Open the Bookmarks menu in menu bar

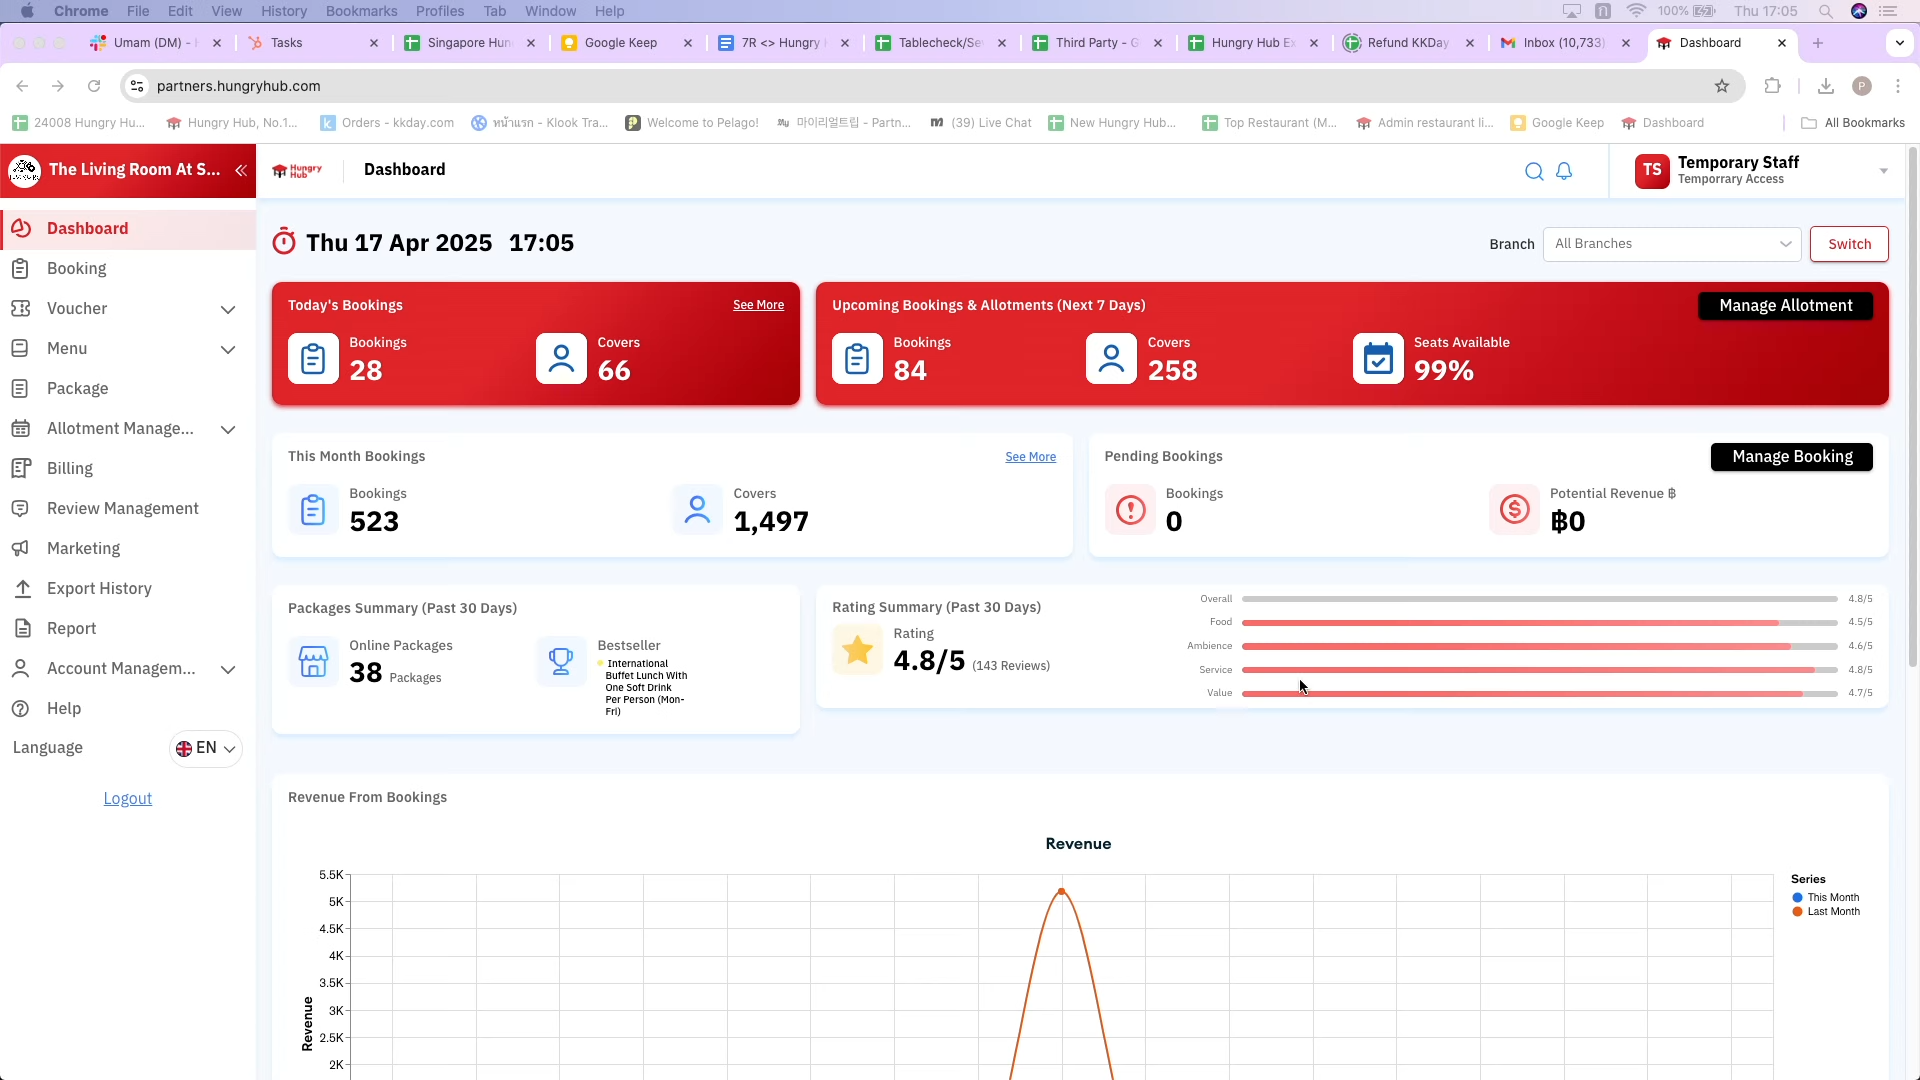point(361,11)
